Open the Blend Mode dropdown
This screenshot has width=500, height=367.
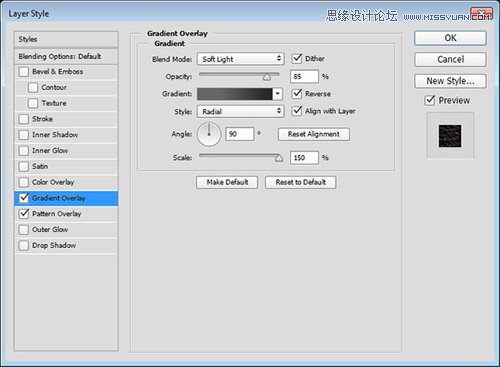point(240,59)
